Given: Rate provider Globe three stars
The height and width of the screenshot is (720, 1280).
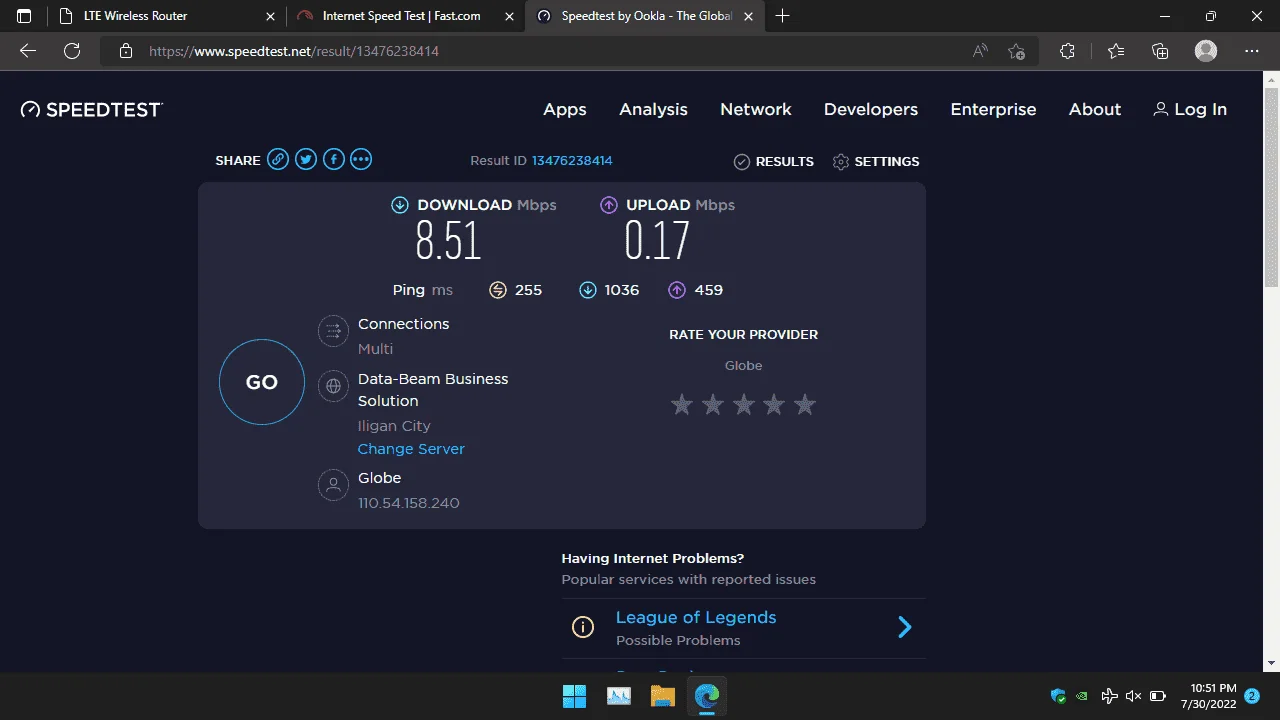Looking at the screenshot, I should click(743, 404).
